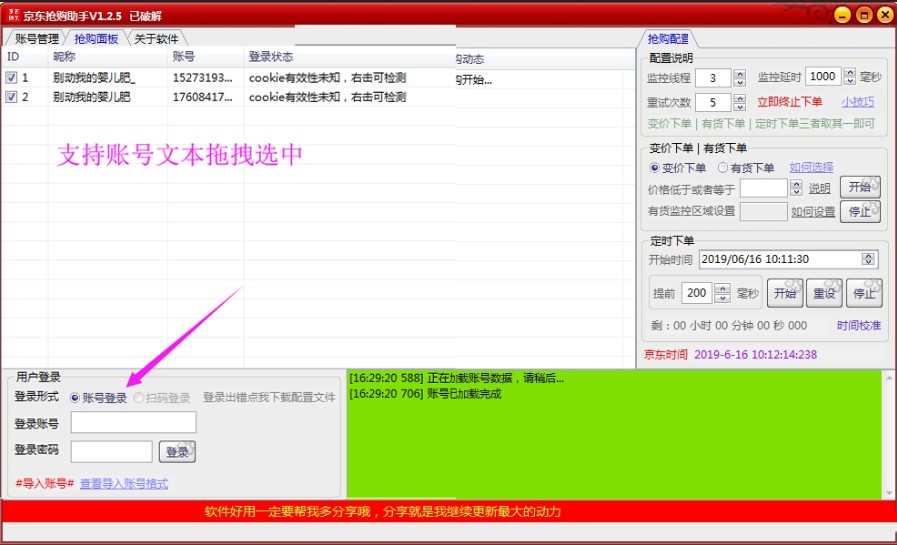Sort by the 昵称 column header
Image resolution: width=897 pixels, height=545 pixels.
(63, 57)
